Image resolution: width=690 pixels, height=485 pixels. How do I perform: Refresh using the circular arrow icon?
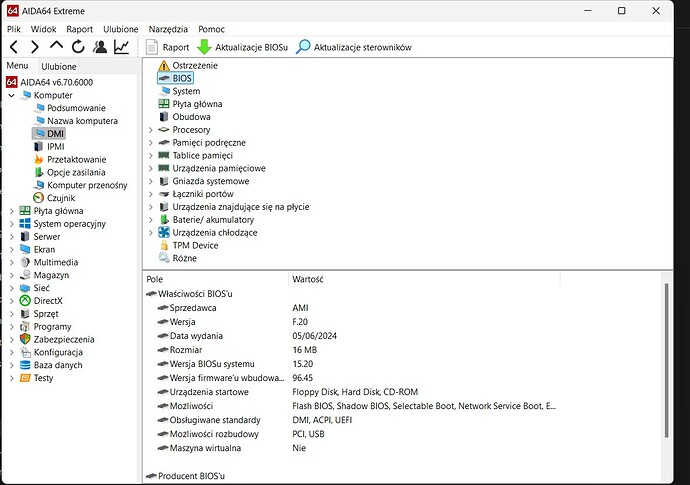coord(78,47)
